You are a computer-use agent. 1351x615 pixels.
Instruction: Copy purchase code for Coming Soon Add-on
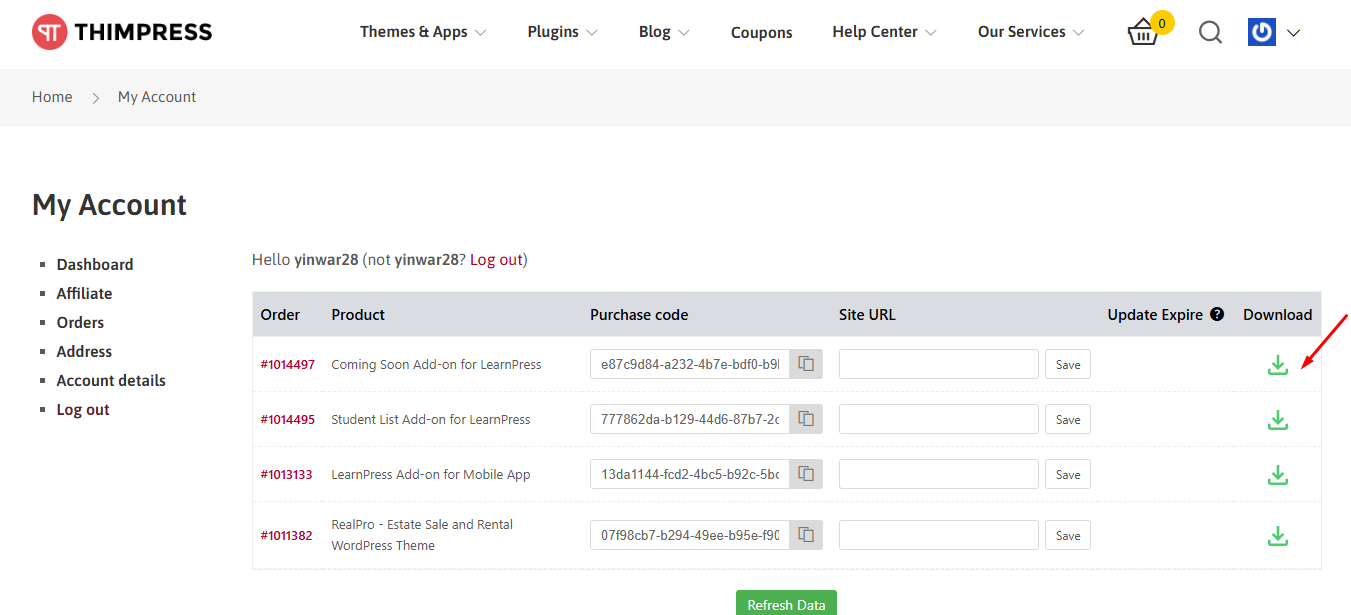click(806, 364)
